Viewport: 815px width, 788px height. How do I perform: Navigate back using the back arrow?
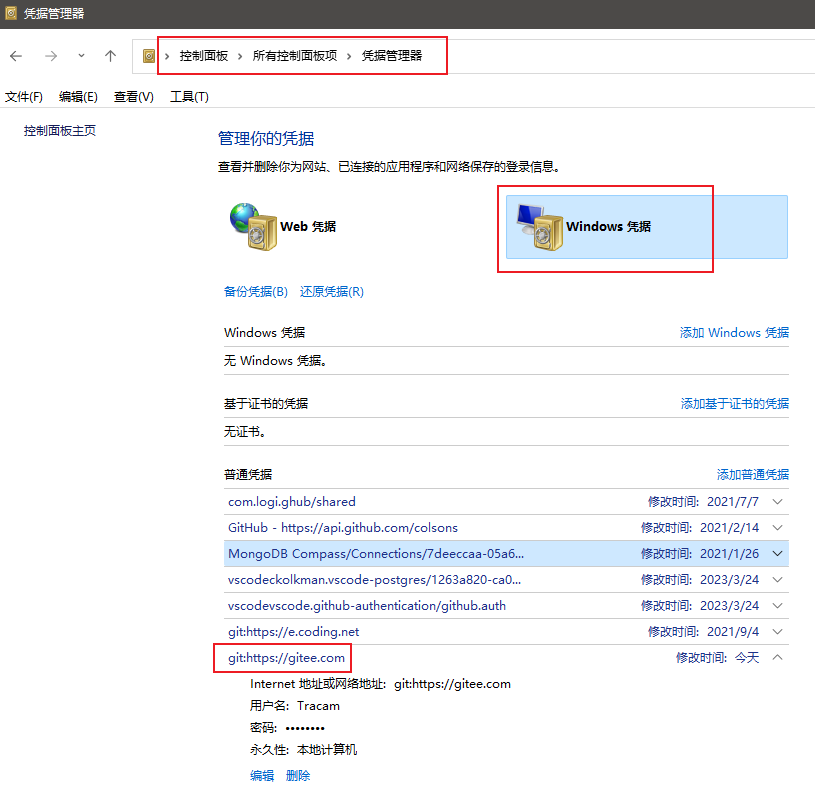16,56
